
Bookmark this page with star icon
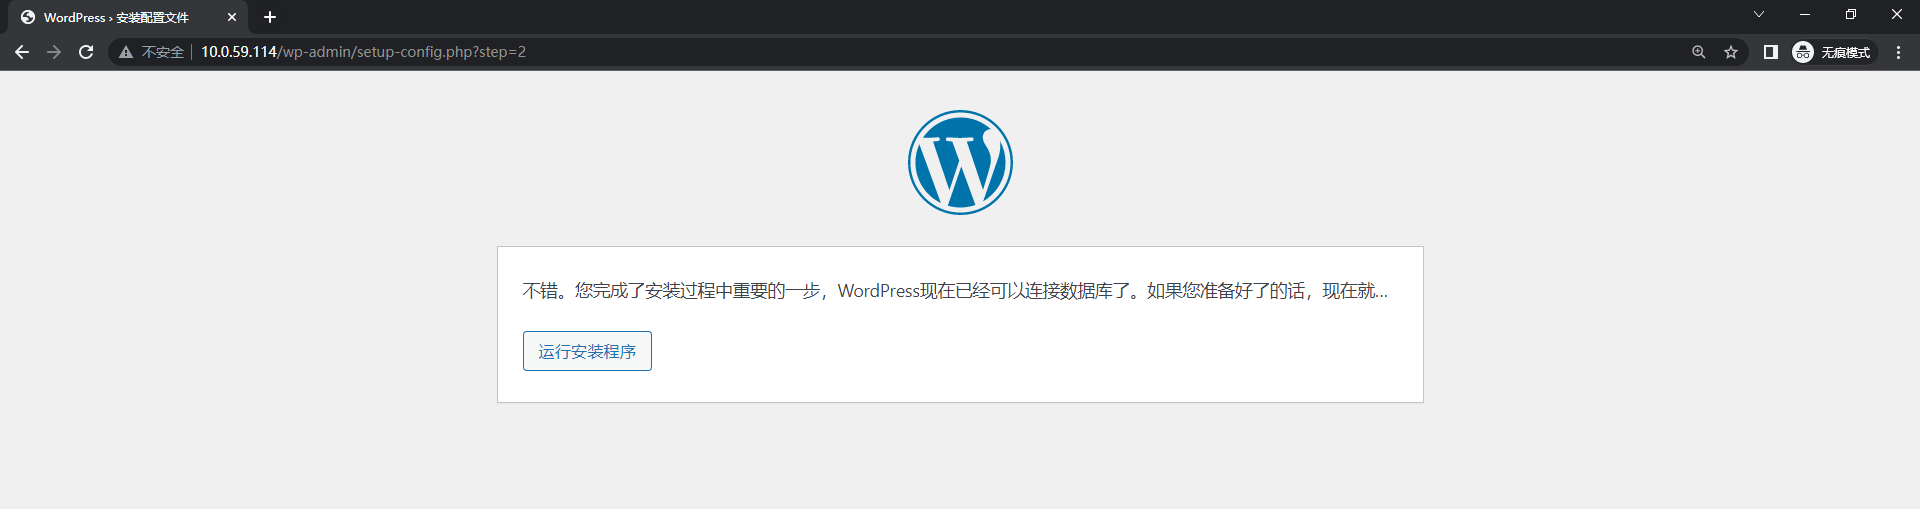(1731, 52)
